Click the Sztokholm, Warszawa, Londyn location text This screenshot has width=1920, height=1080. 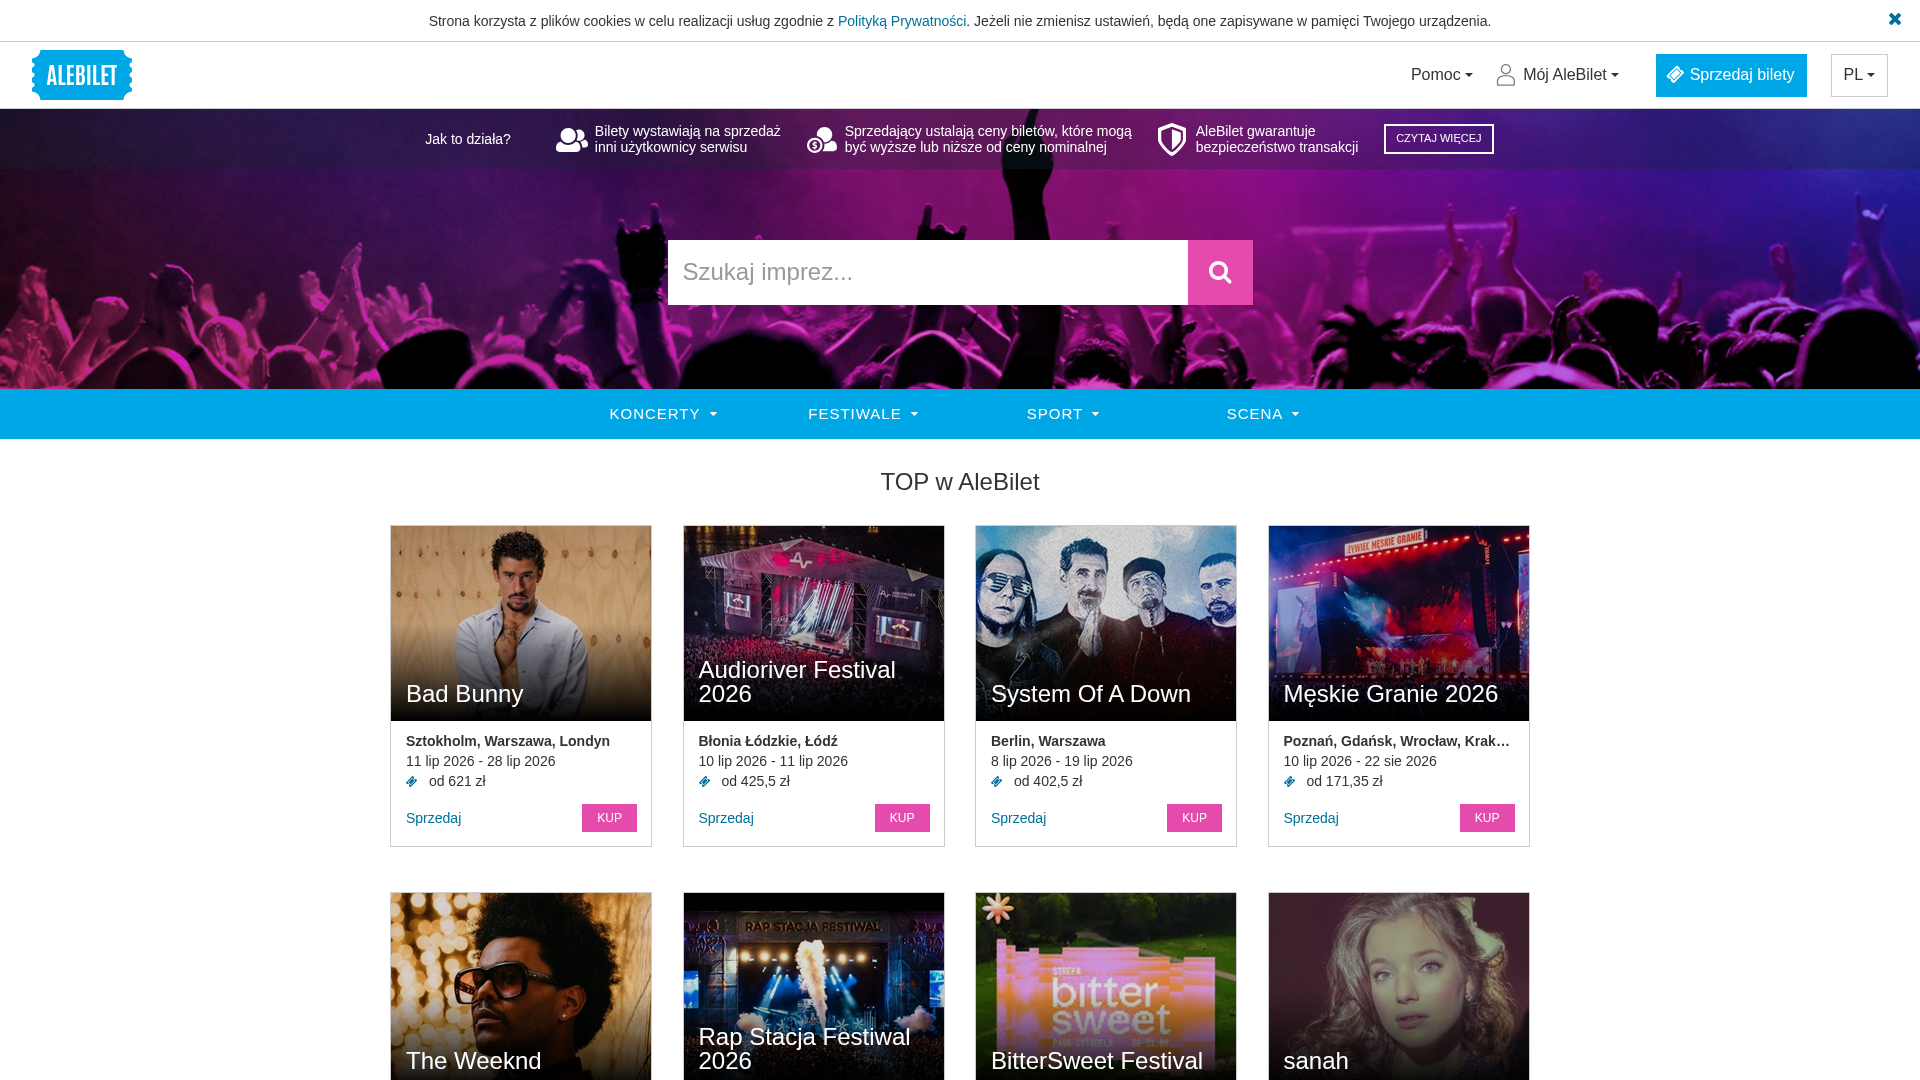coord(508,741)
